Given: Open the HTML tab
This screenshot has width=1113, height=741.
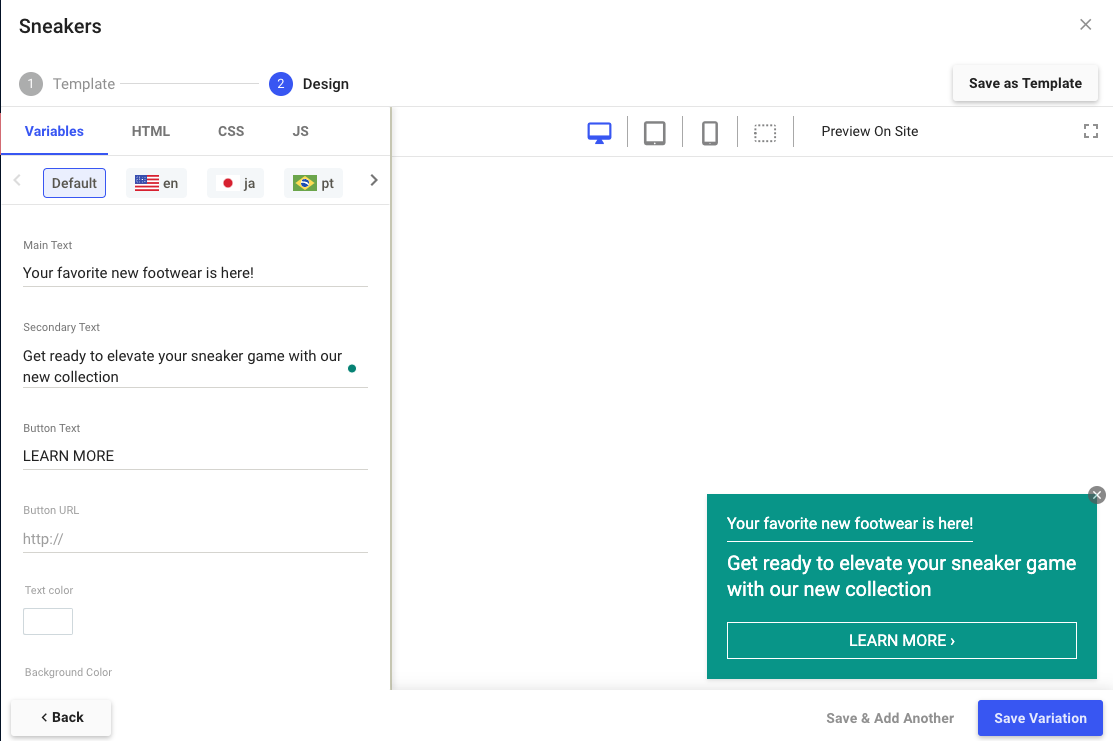Looking at the screenshot, I should (x=150, y=131).
